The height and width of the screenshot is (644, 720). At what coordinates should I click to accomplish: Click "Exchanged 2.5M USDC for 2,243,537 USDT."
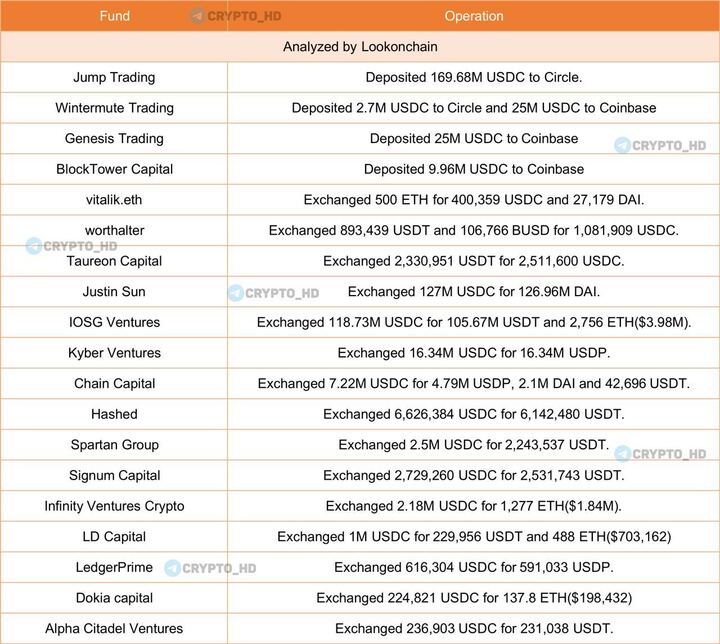474,445
